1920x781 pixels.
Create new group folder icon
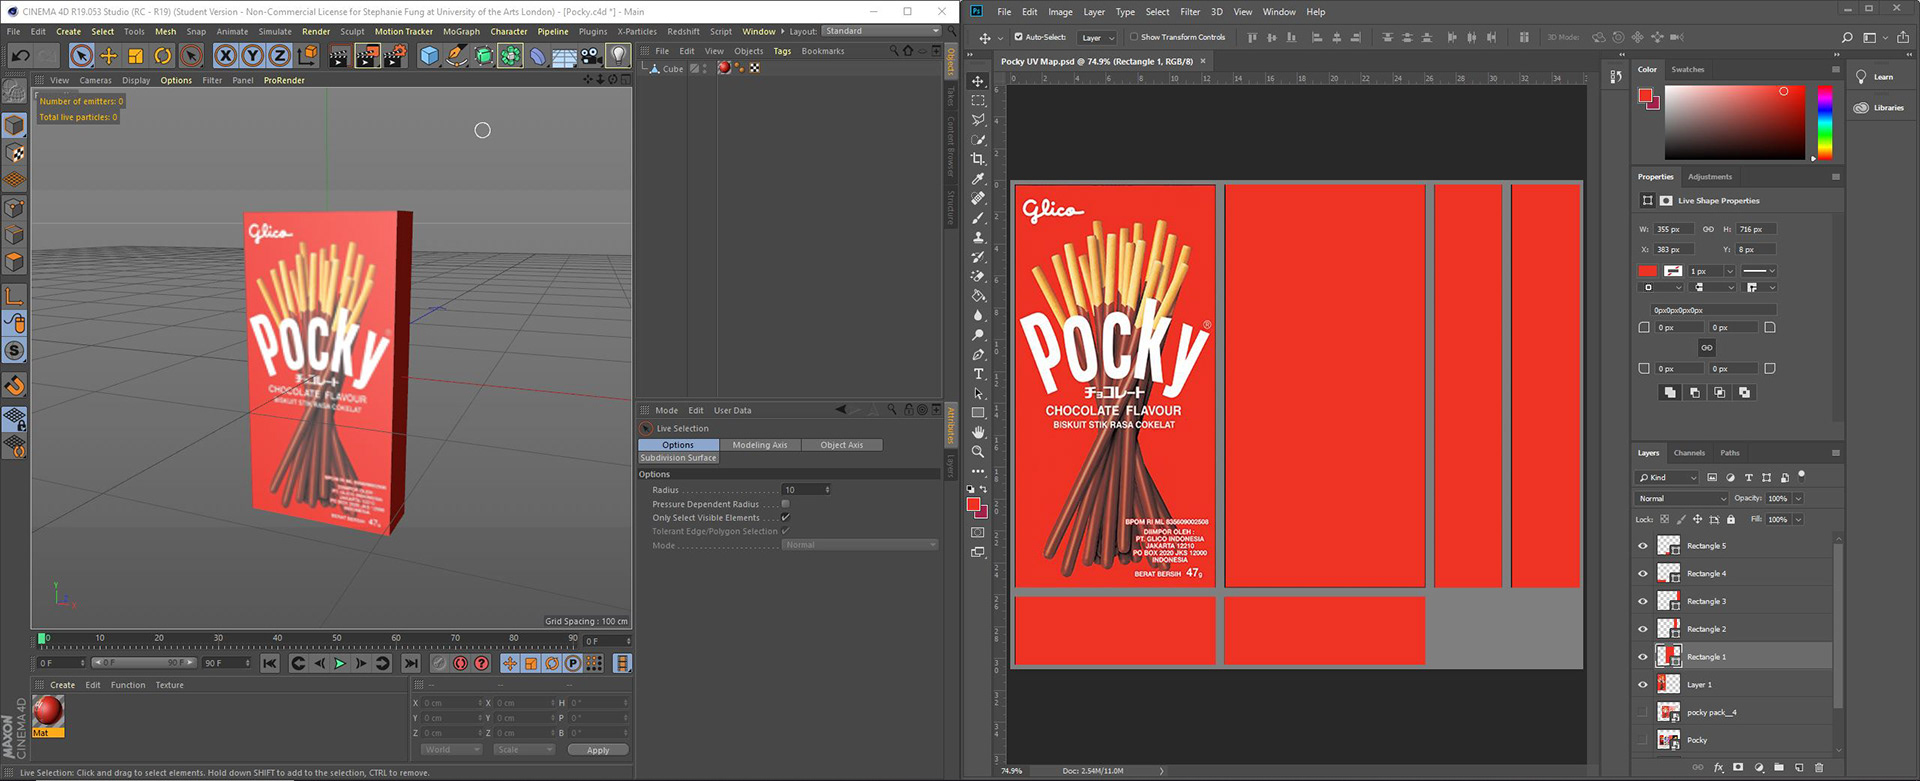pos(1779,768)
